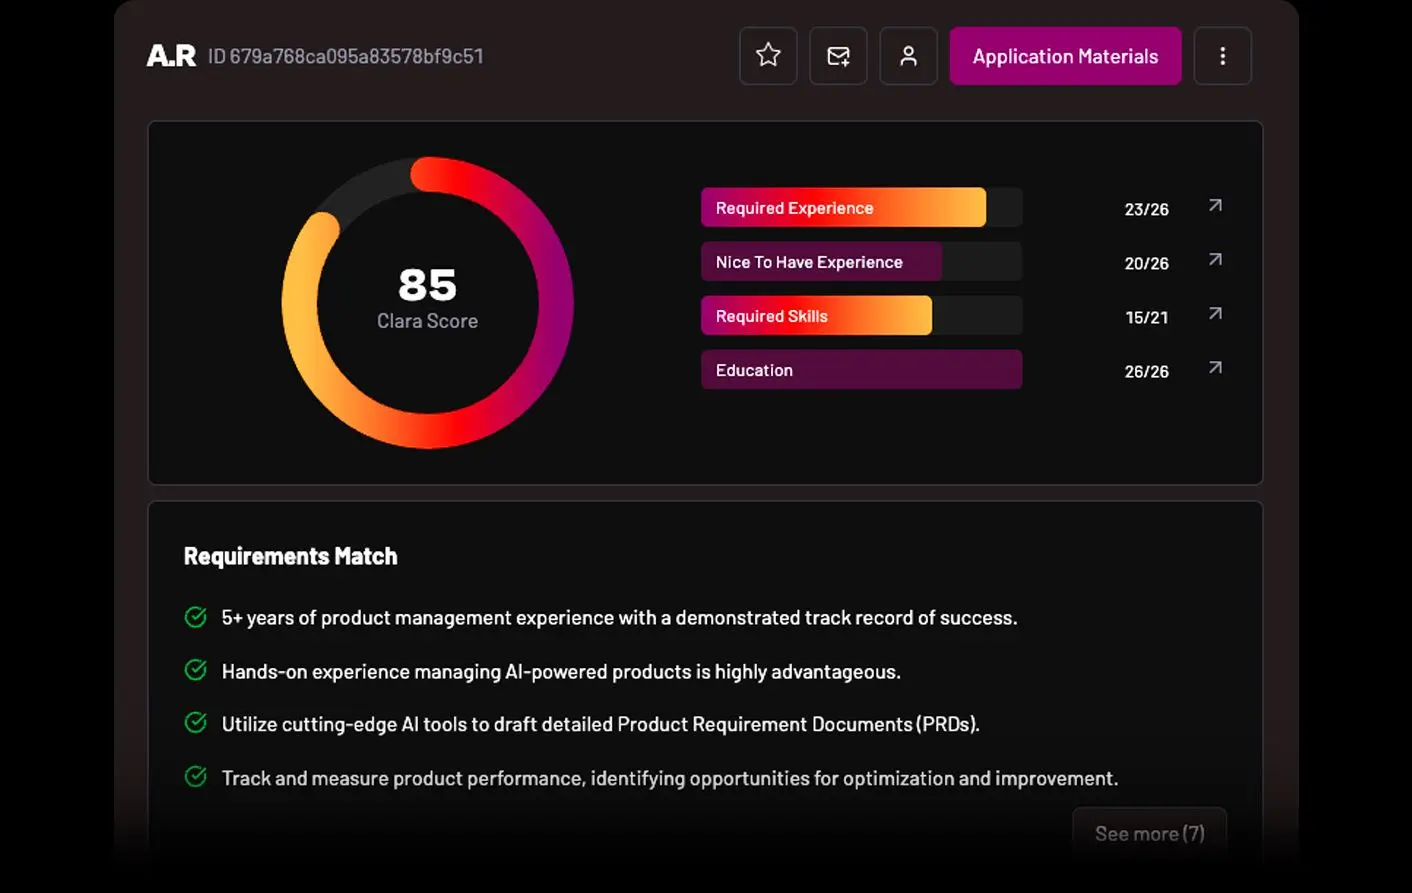Open Education details arrow
The height and width of the screenshot is (893, 1412).
point(1215,367)
